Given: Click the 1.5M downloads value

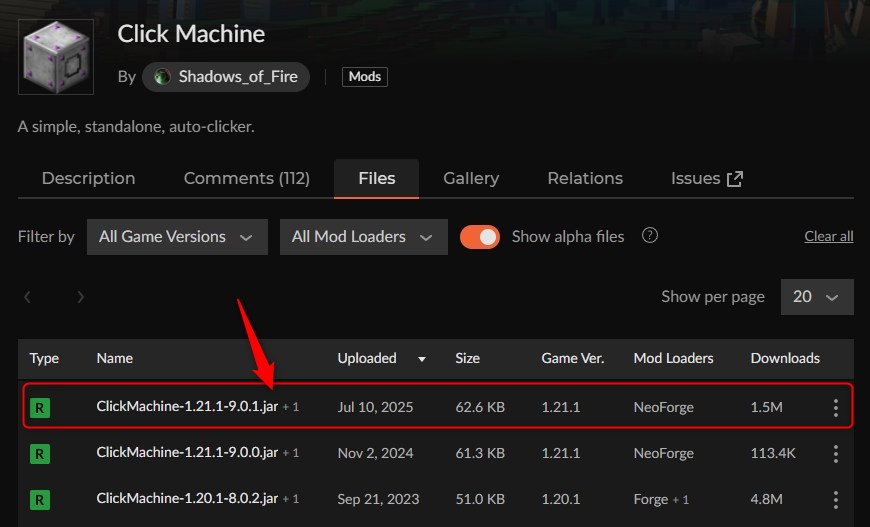Looking at the screenshot, I should tap(766, 407).
